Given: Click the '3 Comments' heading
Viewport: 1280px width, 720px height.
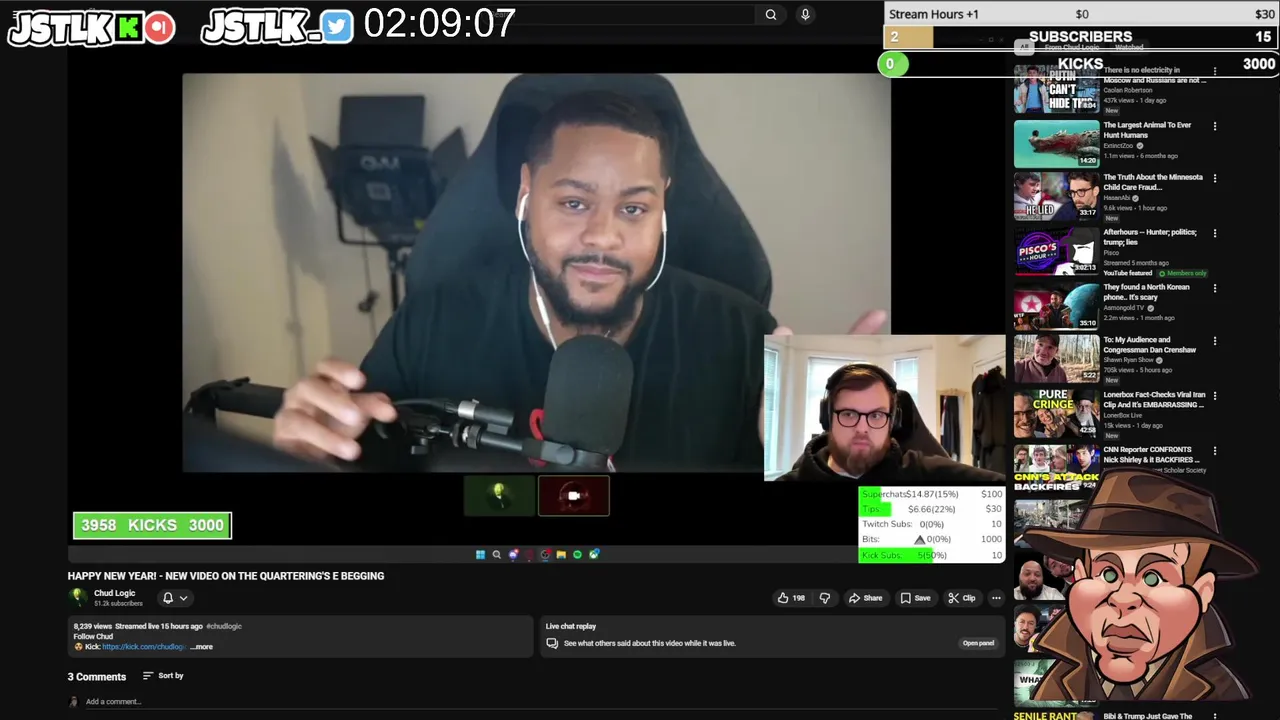Looking at the screenshot, I should (97, 677).
